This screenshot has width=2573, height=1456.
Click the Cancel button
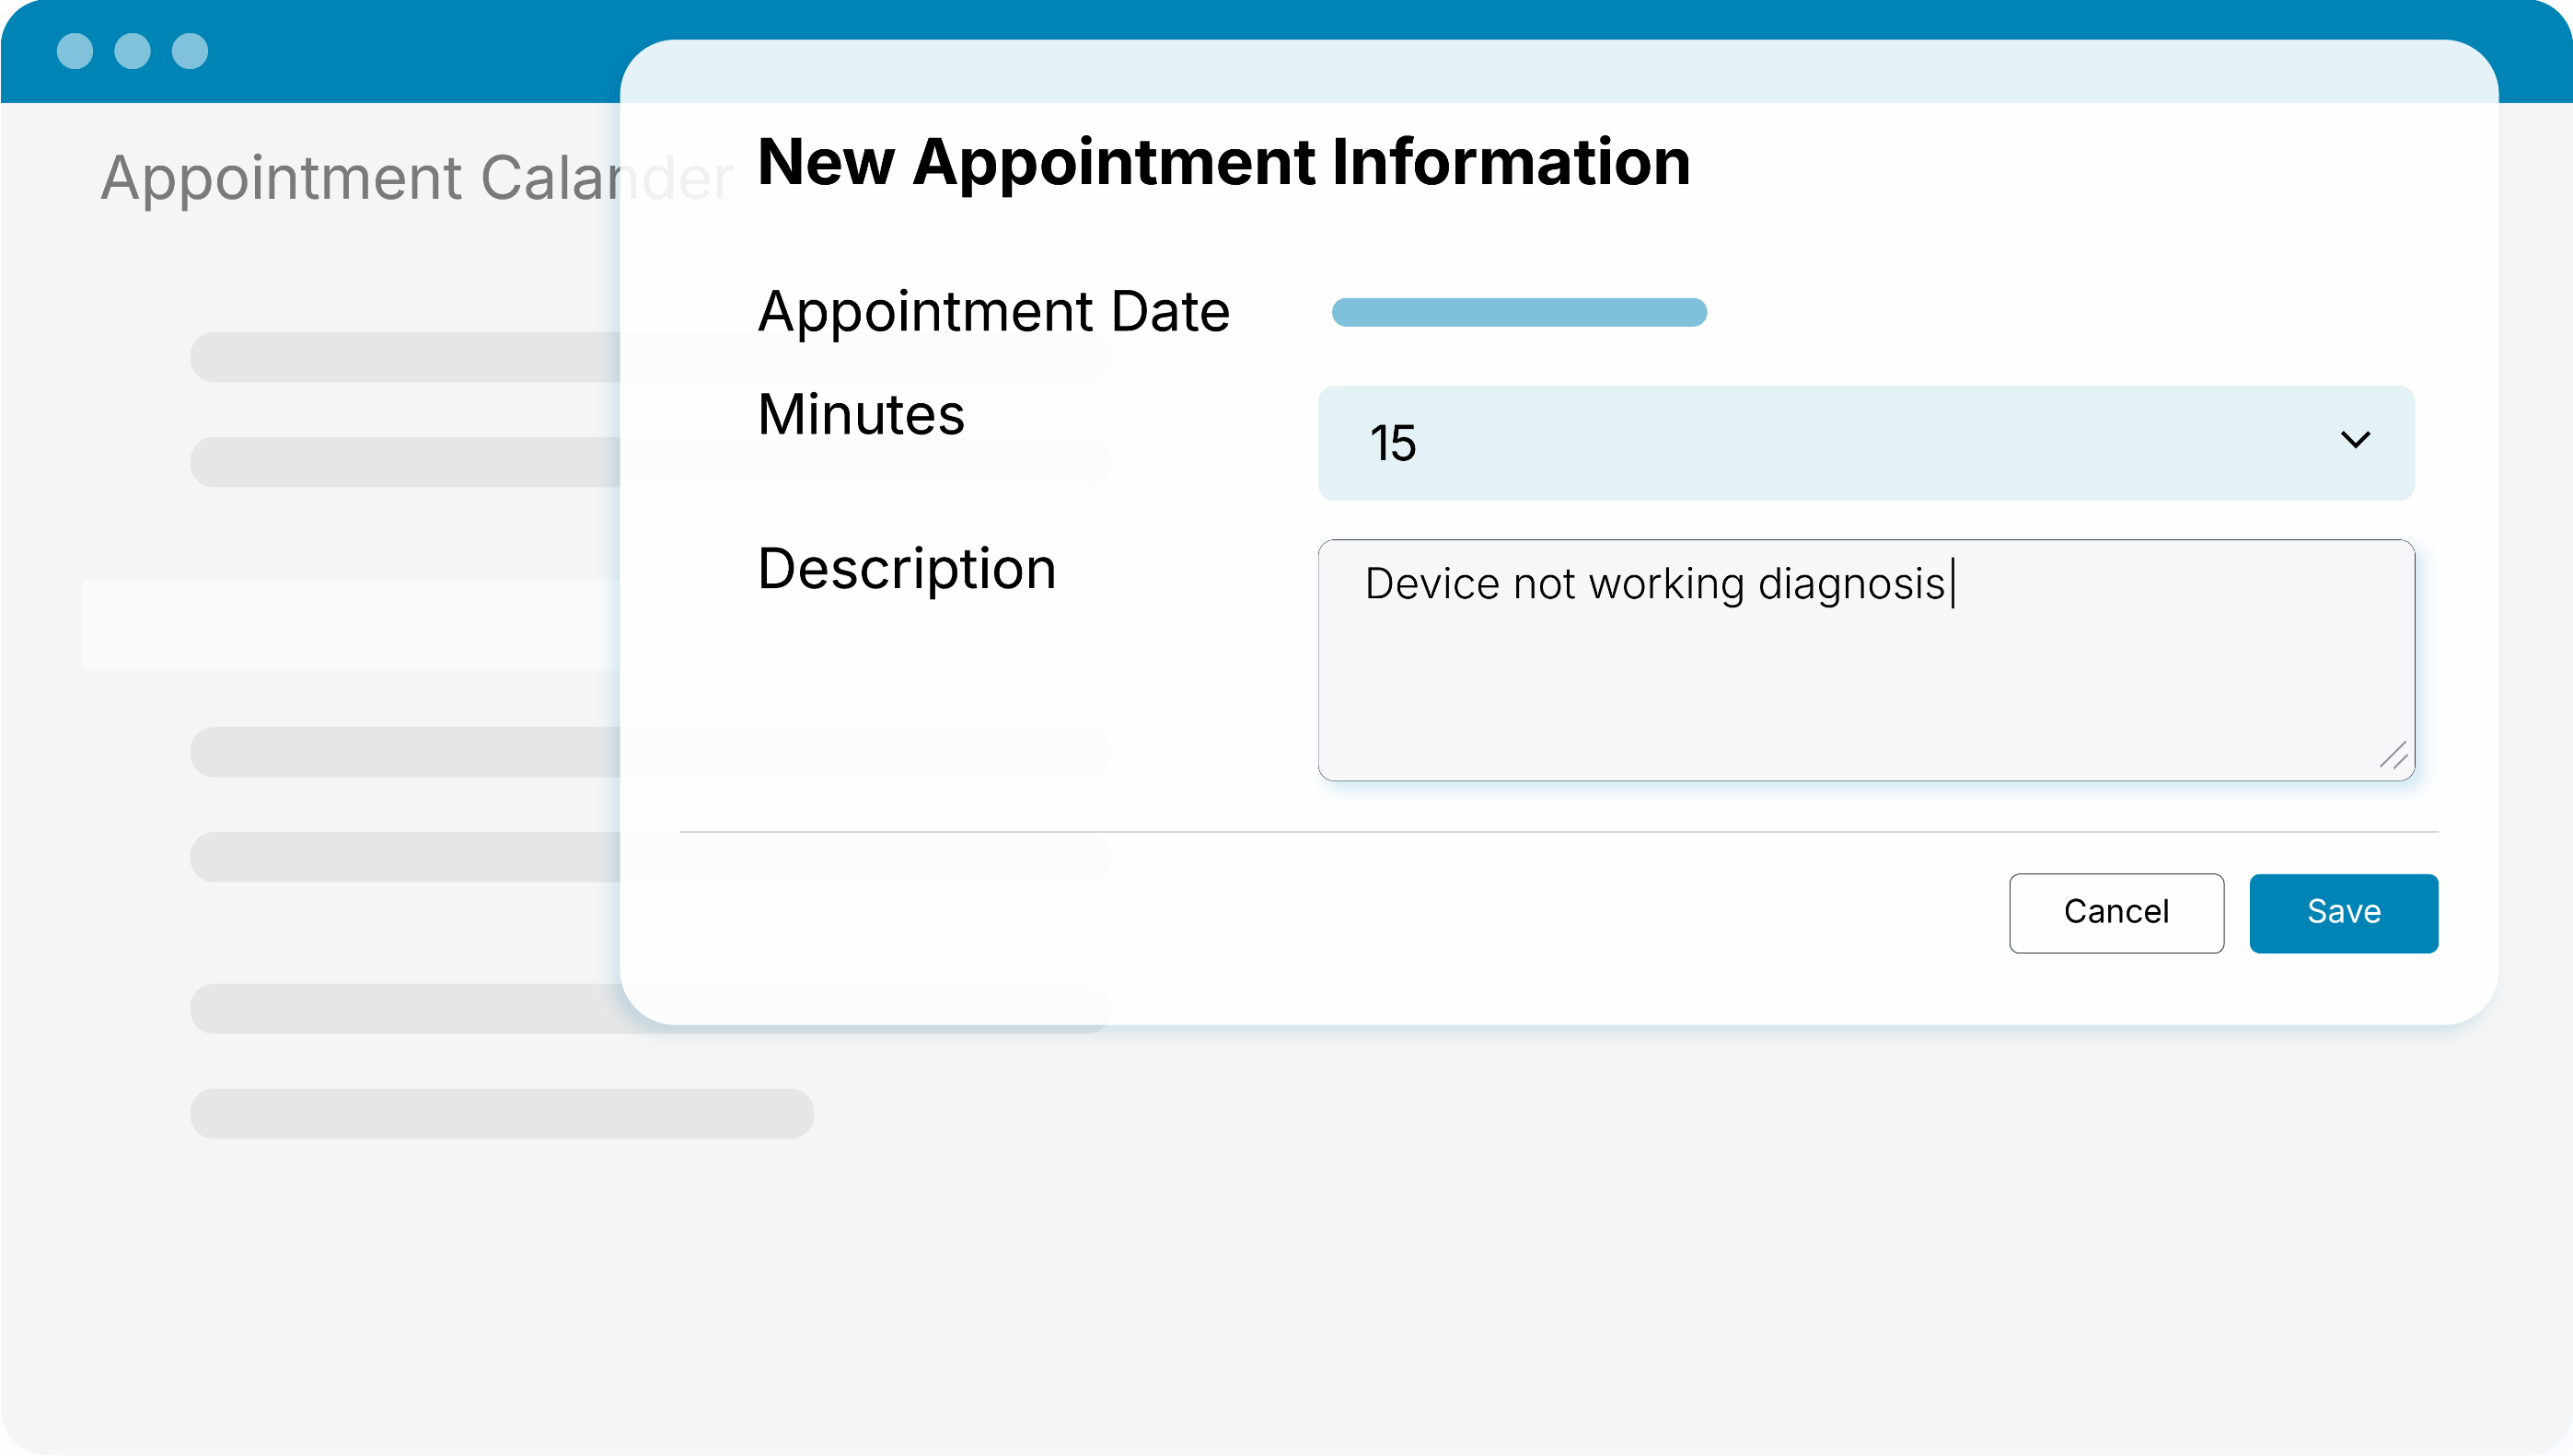2116,913
